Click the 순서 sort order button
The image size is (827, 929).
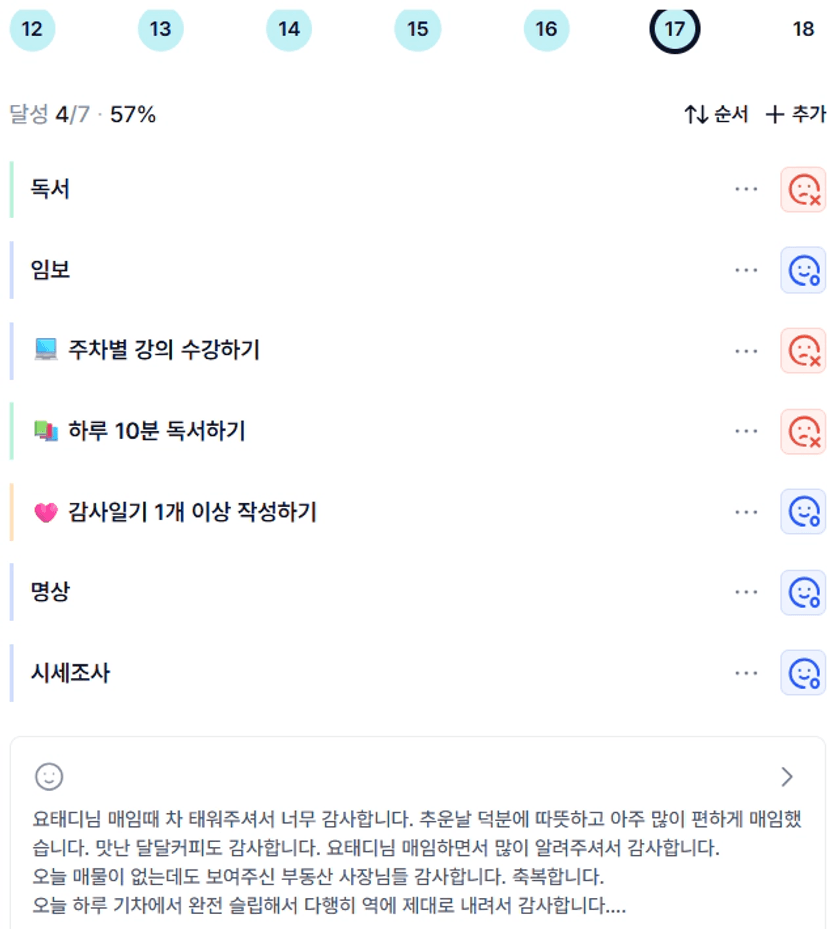(x=716, y=115)
